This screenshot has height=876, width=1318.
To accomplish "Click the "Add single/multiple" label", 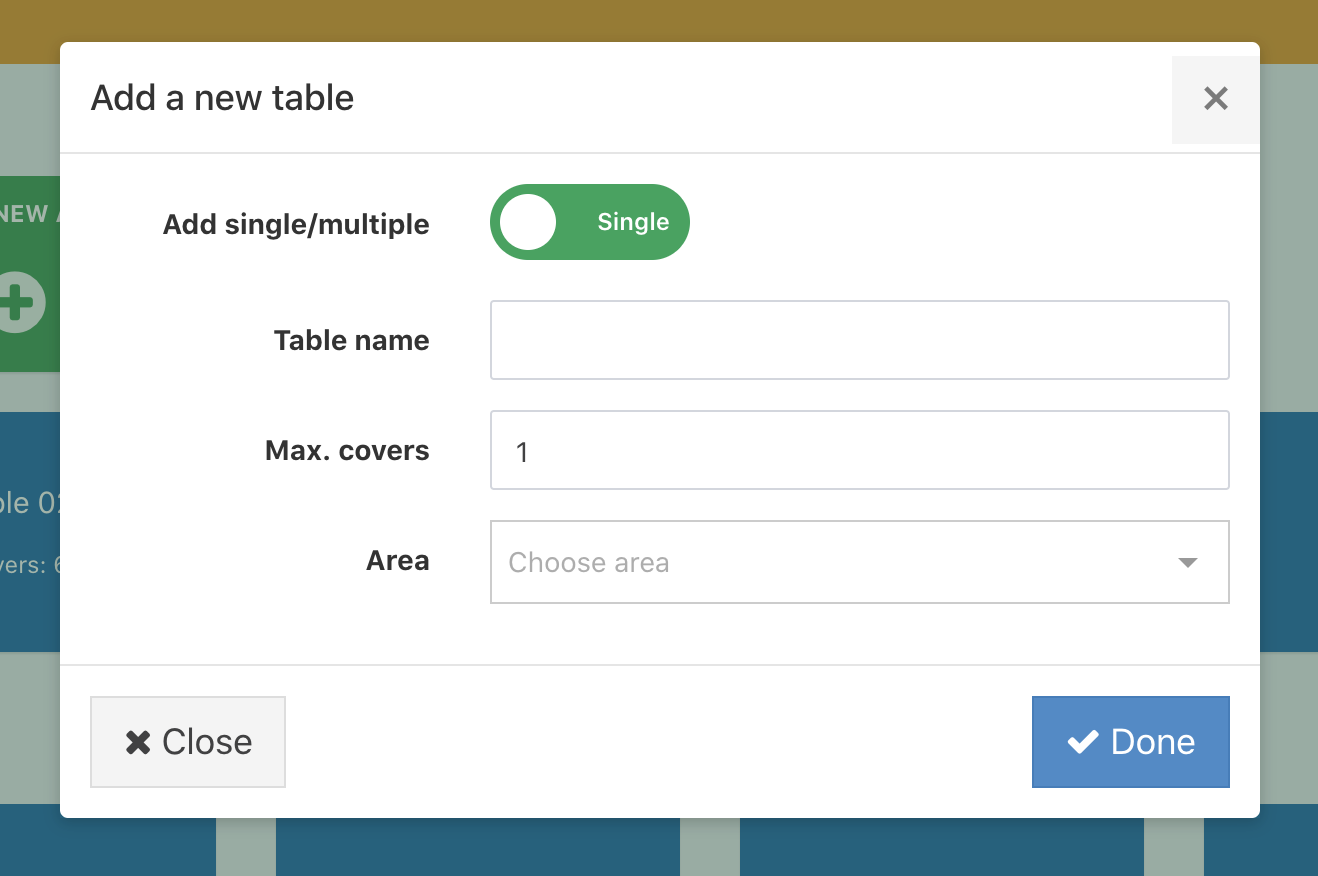I will pyautogui.click(x=296, y=224).
